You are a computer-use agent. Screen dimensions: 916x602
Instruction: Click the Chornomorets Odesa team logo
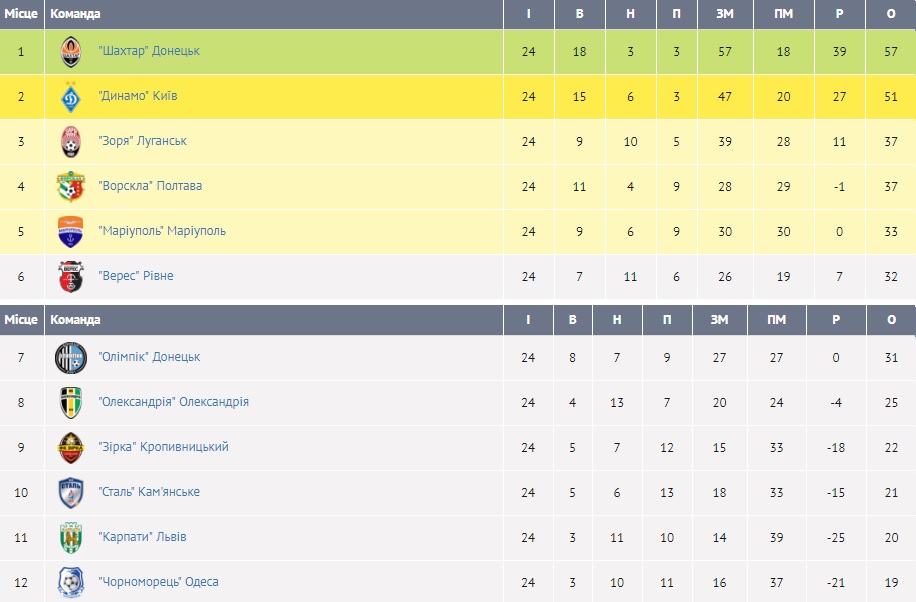[70, 582]
